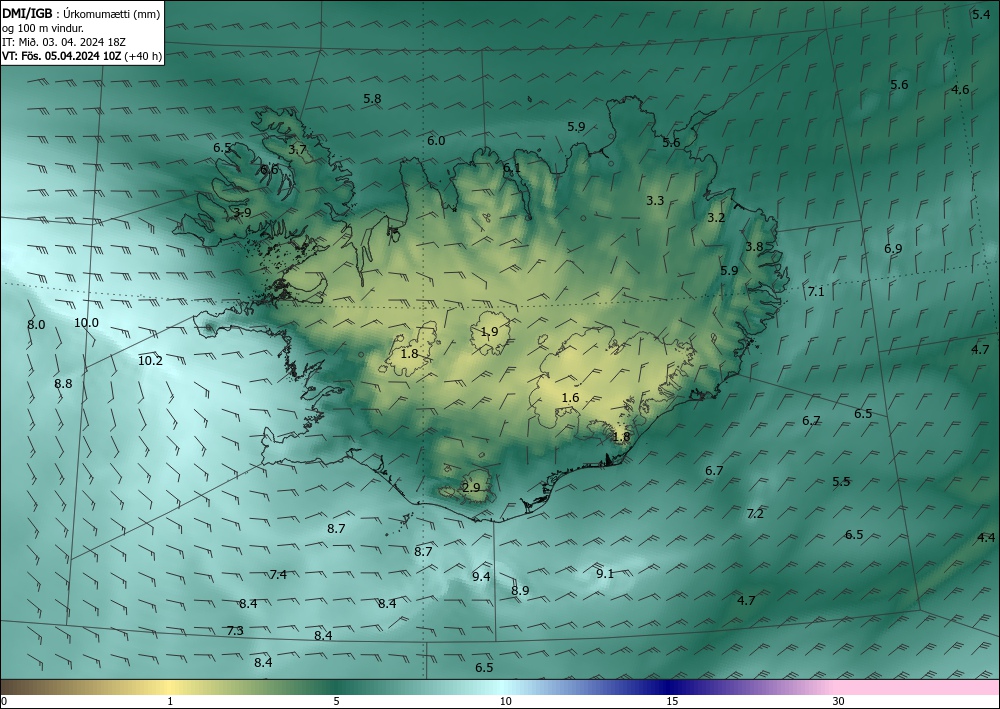
Task: Select the 1.6 value on Vatnajökull
Action: 570,398
